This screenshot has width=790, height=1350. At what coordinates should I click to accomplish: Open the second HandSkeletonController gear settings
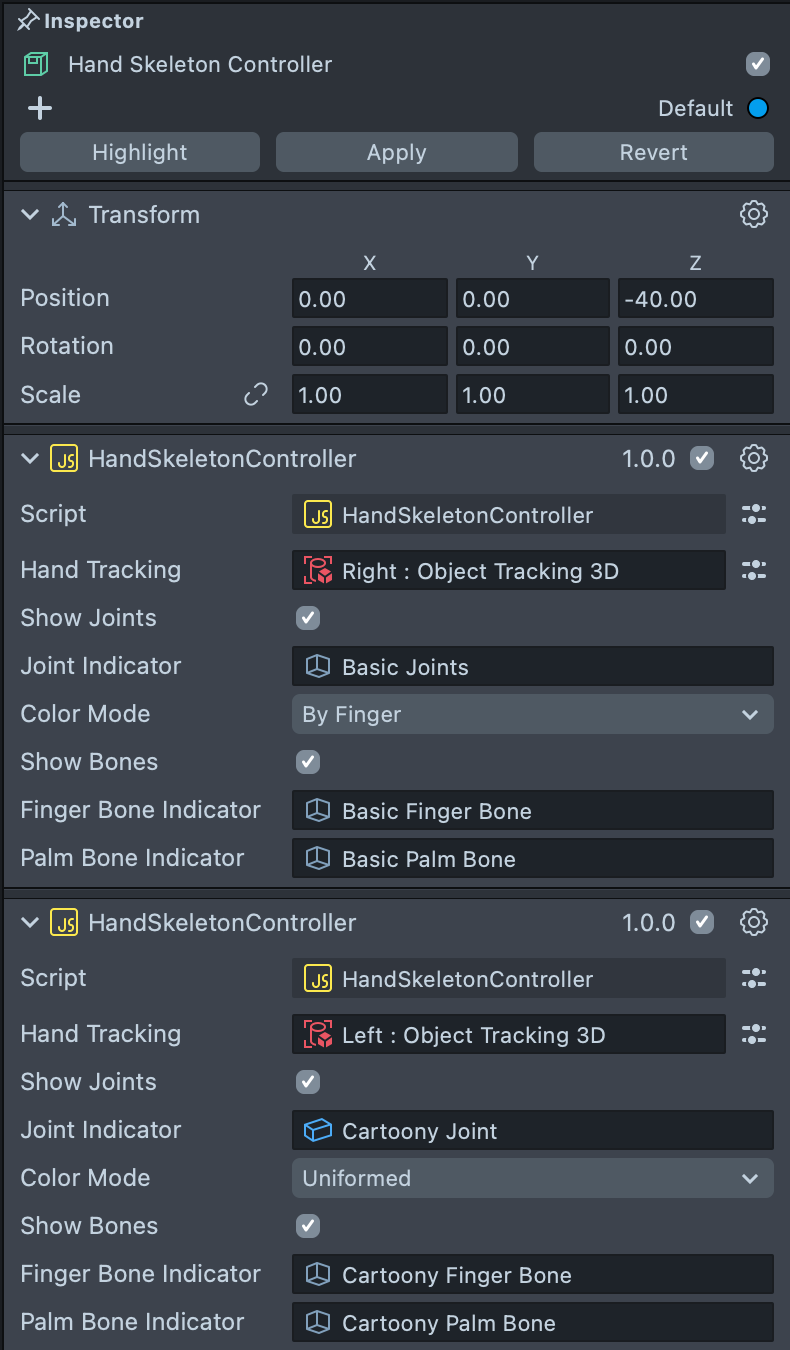[753, 923]
